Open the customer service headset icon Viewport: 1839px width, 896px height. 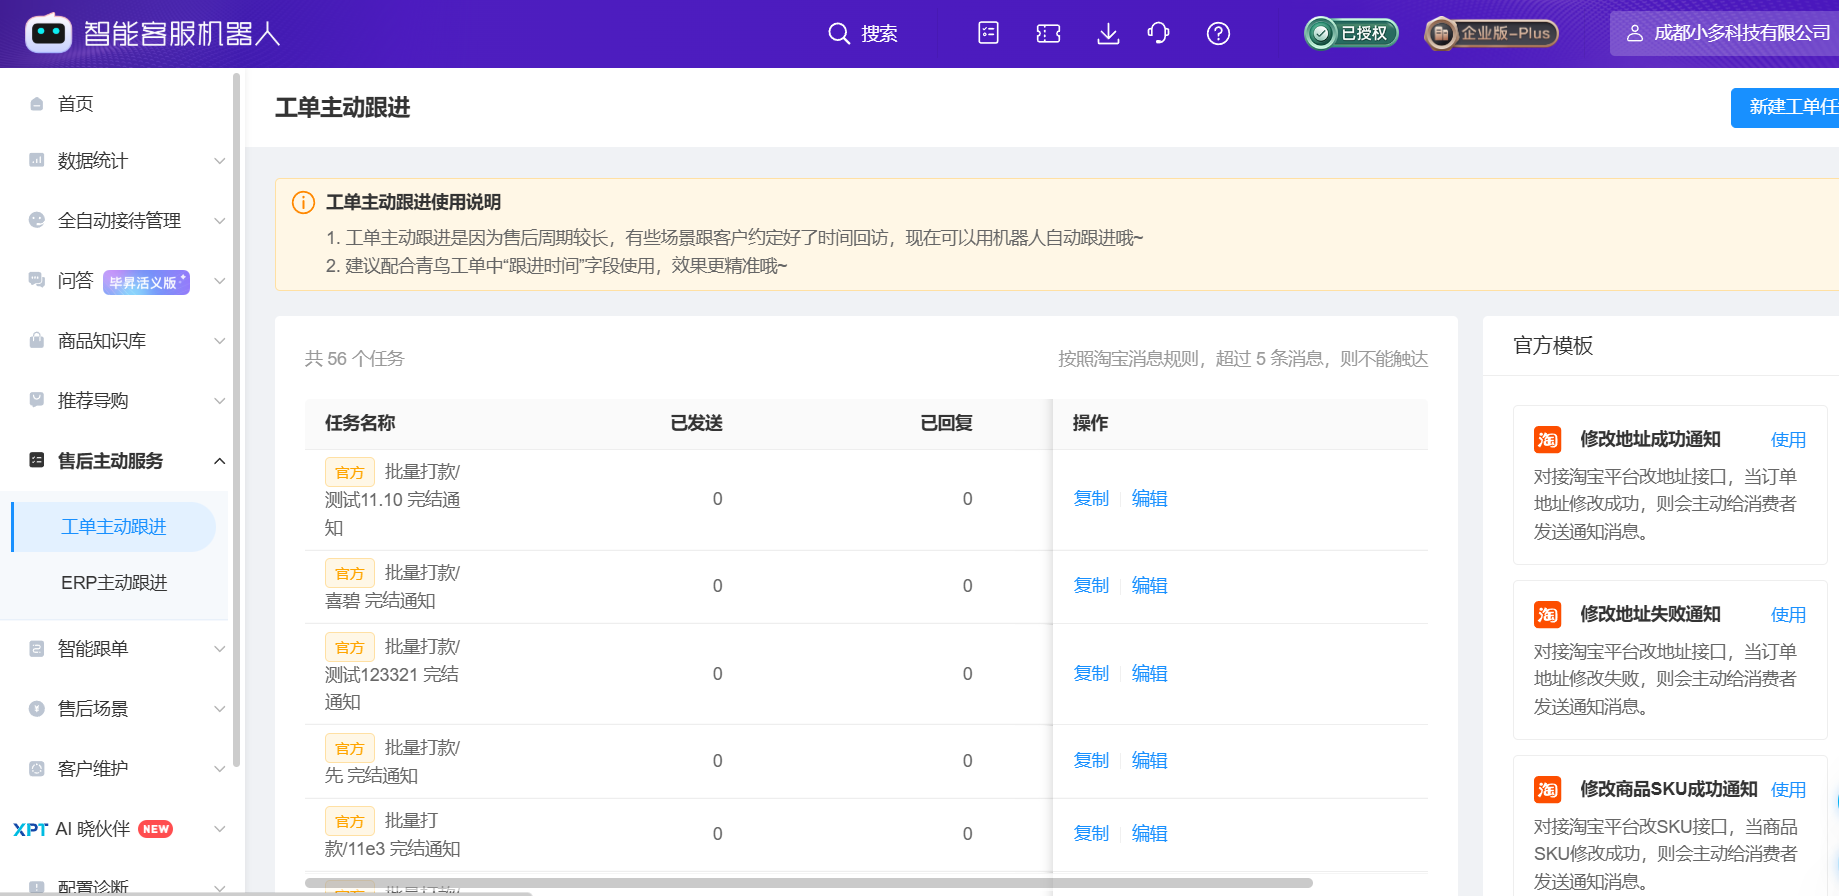click(1158, 33)
